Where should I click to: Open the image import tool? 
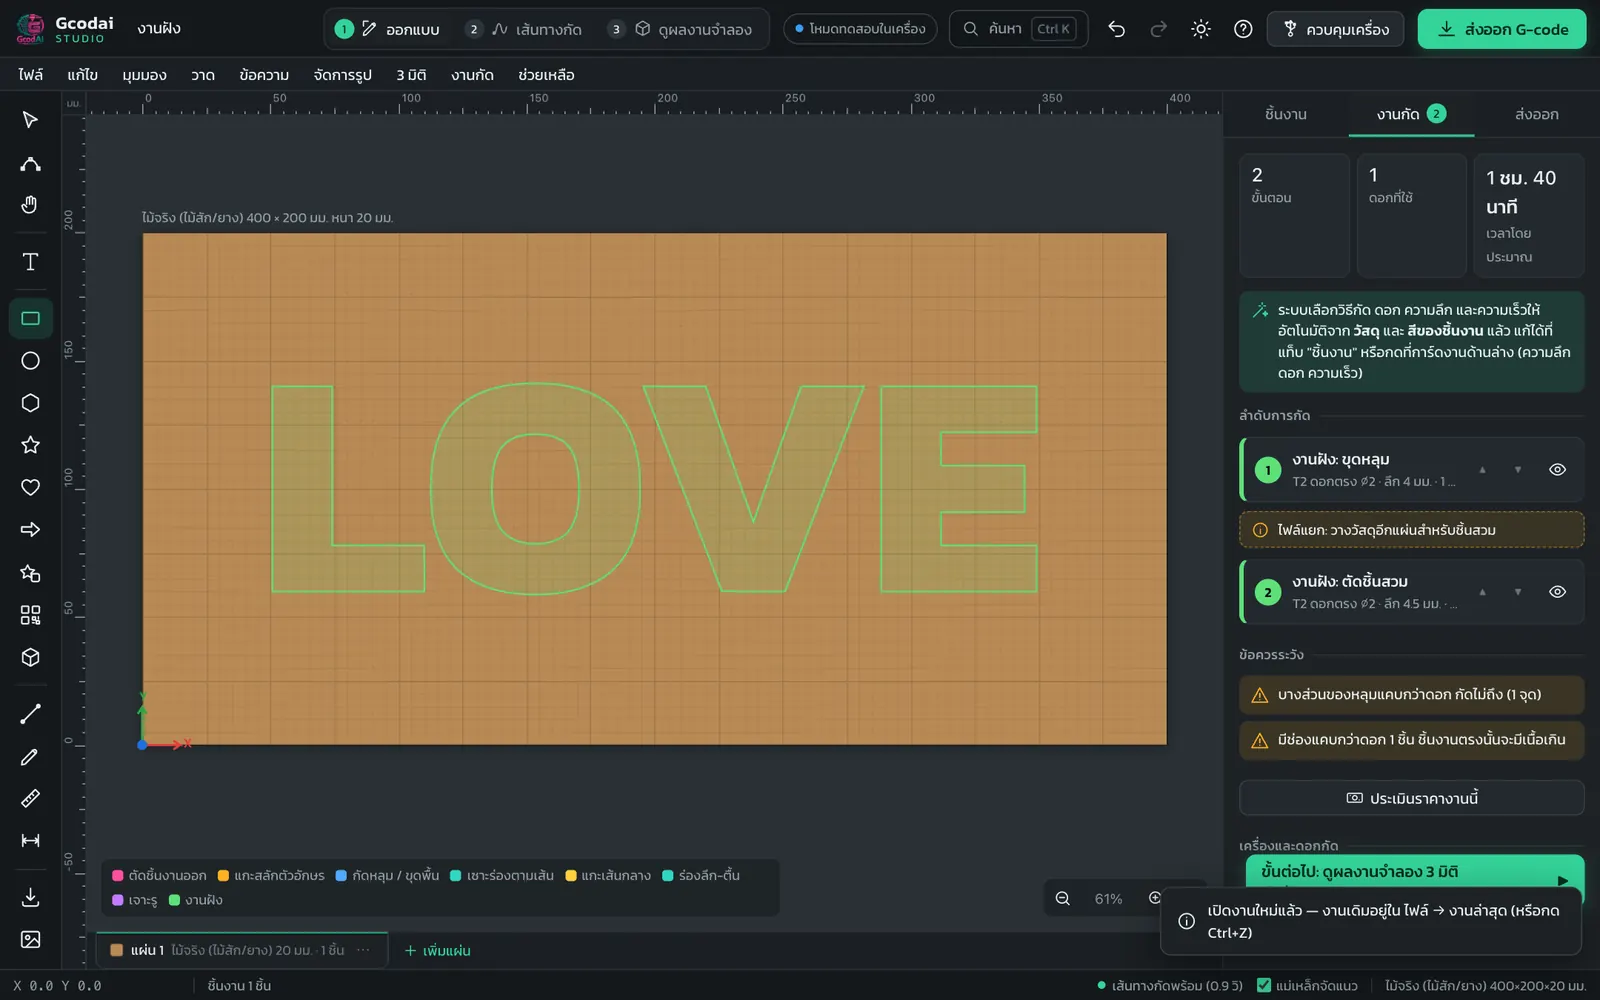(x=30, y=939)
